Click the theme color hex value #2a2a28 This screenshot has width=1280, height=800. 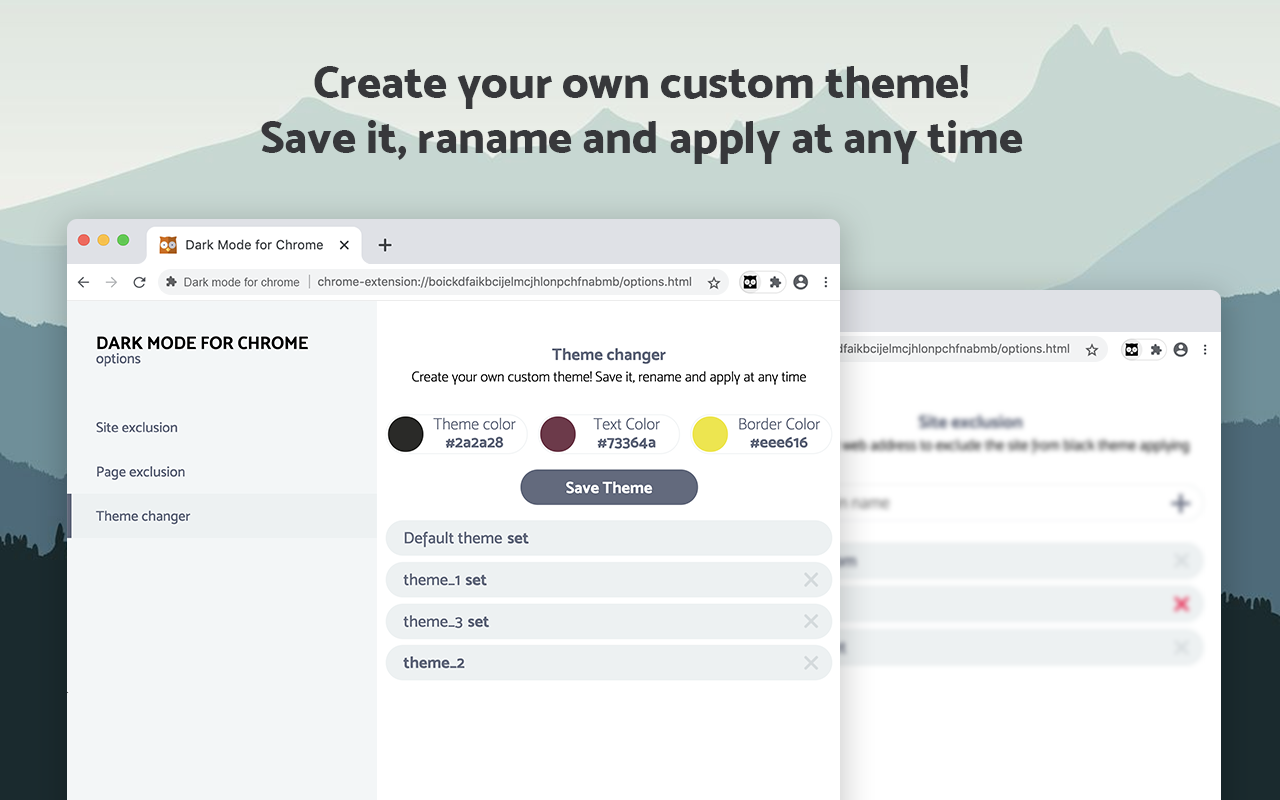[474, 443]
